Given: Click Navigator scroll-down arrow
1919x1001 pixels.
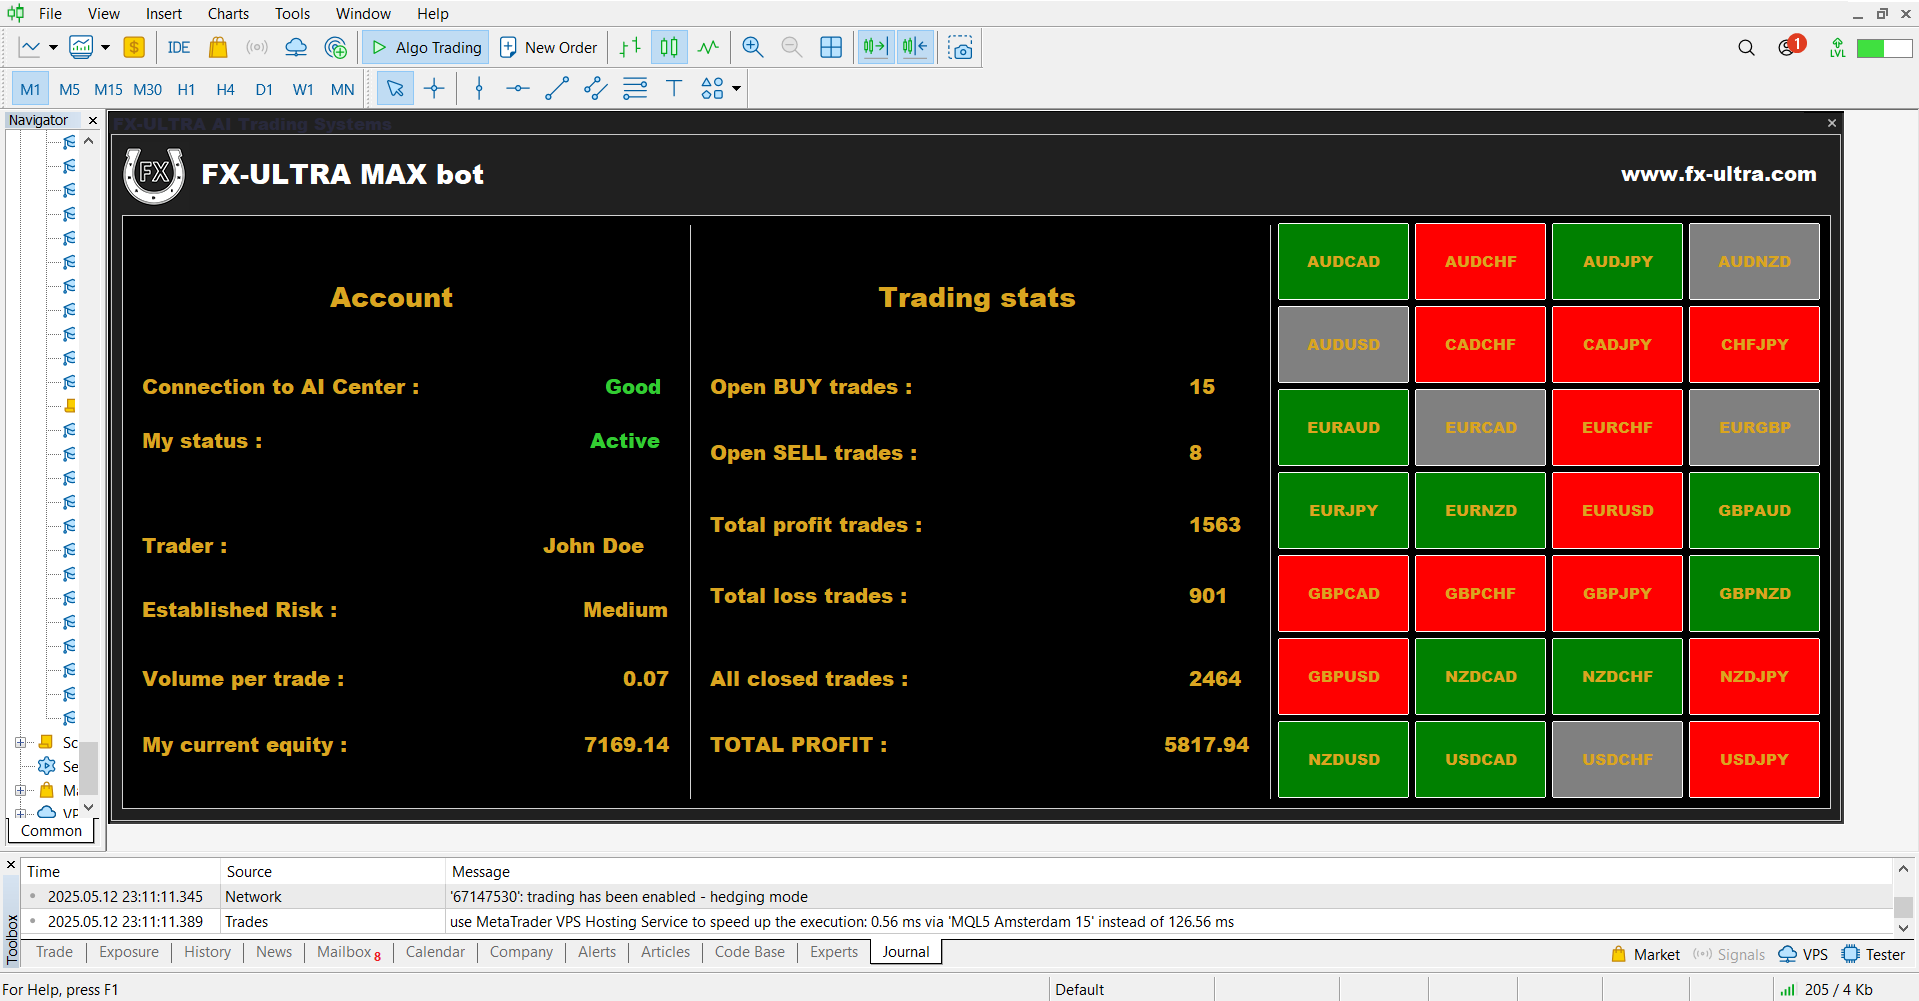Looking at the screenshot, I should point(89,807).
